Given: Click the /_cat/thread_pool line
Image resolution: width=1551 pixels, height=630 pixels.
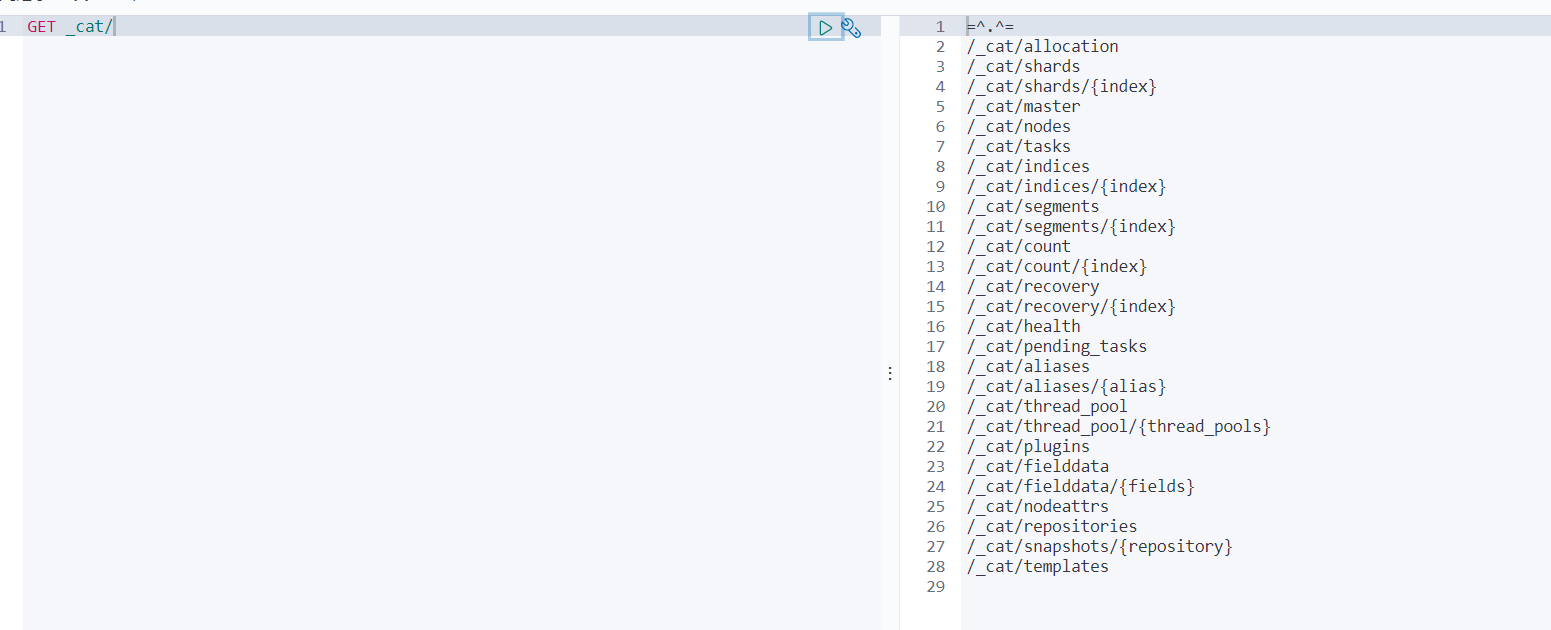Looking at the screenshot, I should (x=1047, y=407).
